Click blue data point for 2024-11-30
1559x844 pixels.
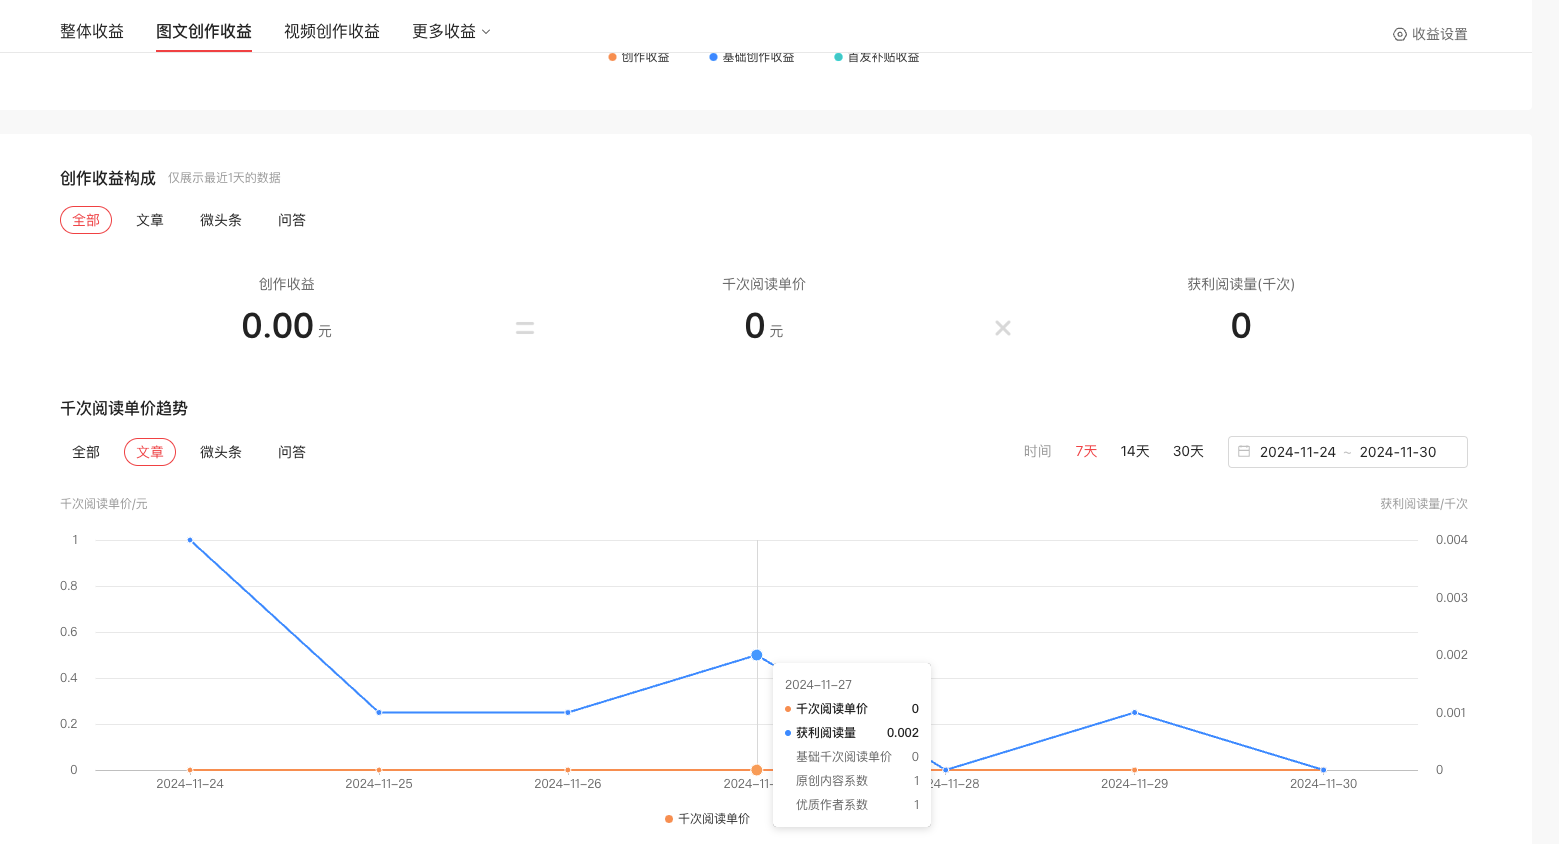(x=1323, y=770)
